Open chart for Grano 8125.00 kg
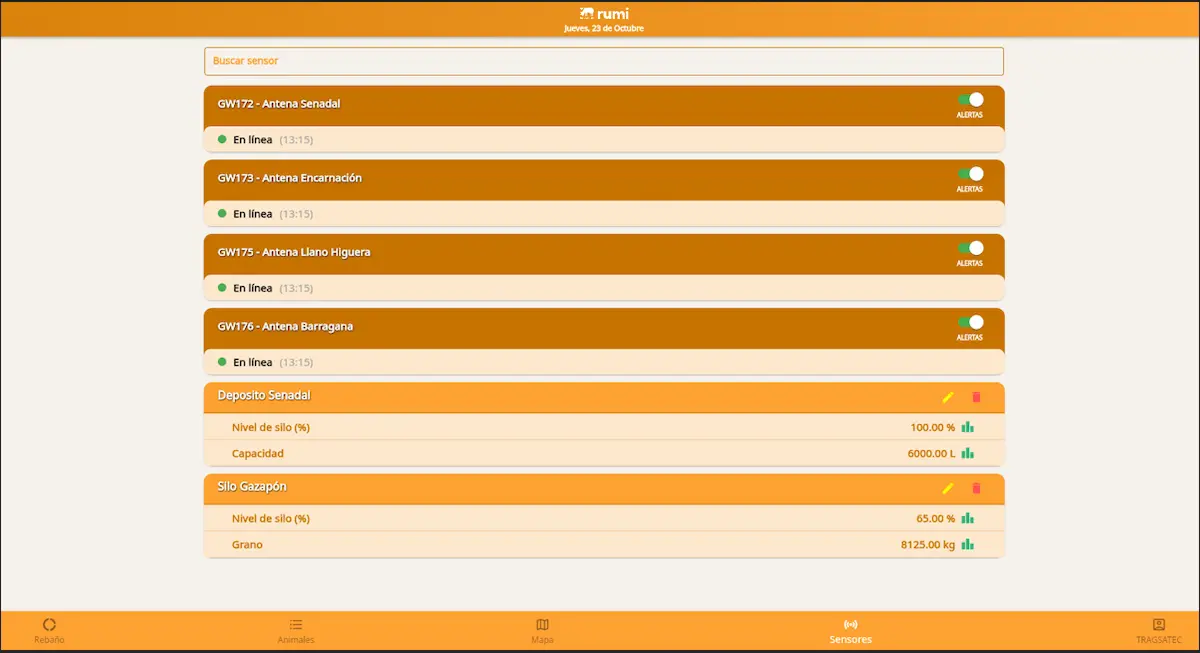1200x653 pixels. click(x=967, y=545)
